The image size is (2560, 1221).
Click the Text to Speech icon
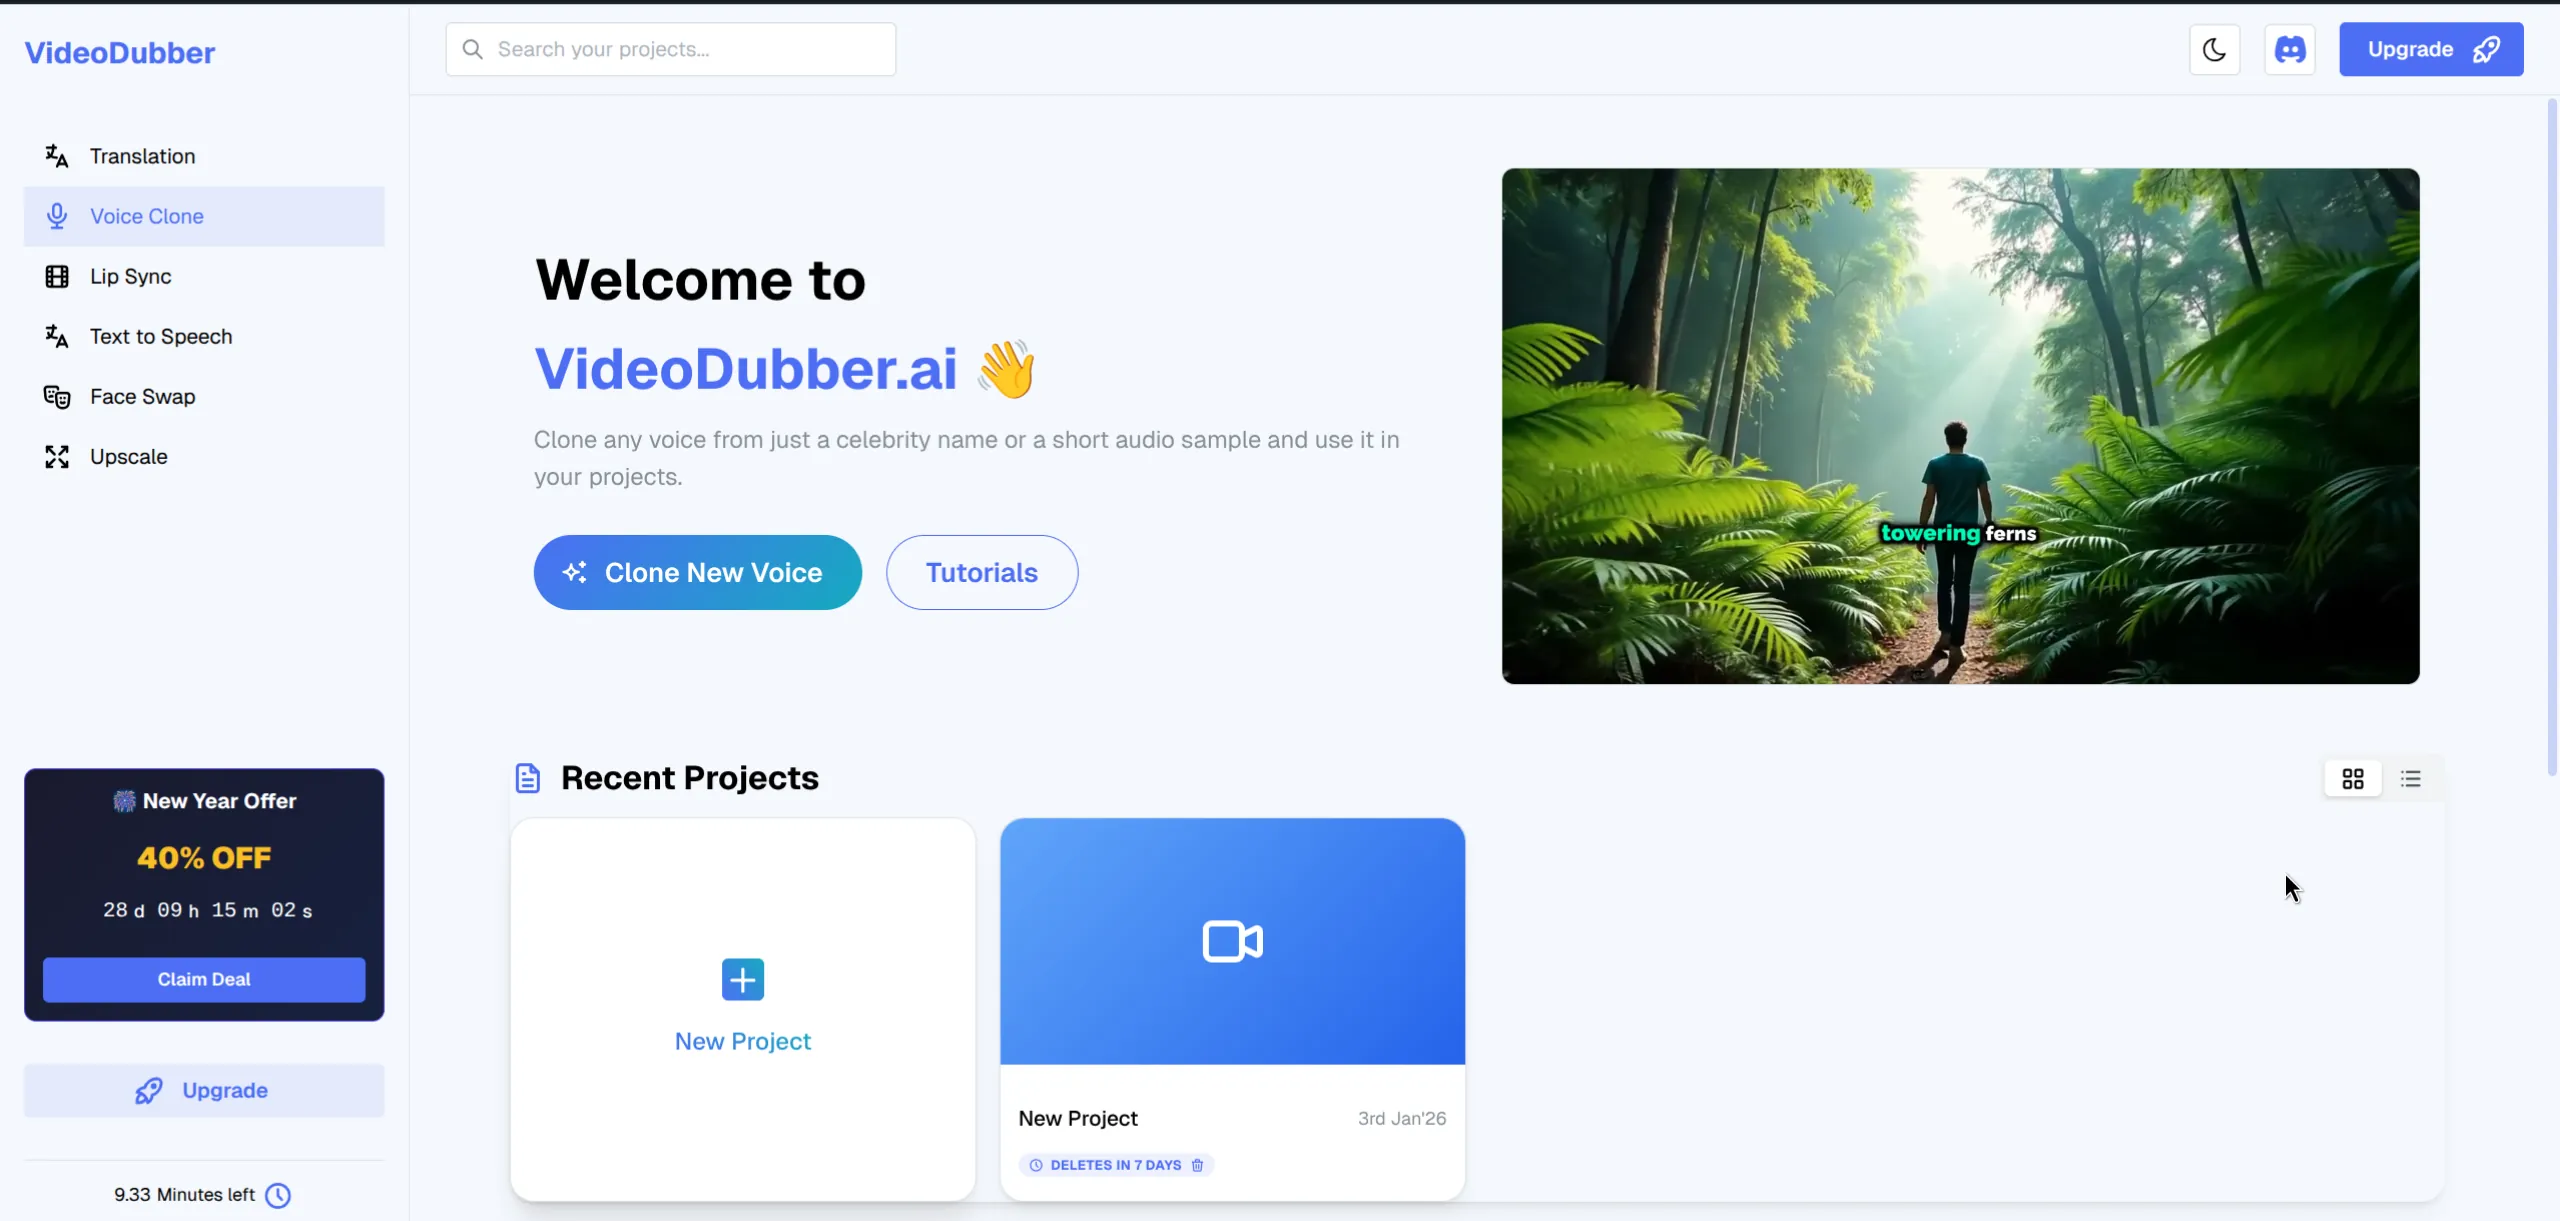click(x=57, y=336)
